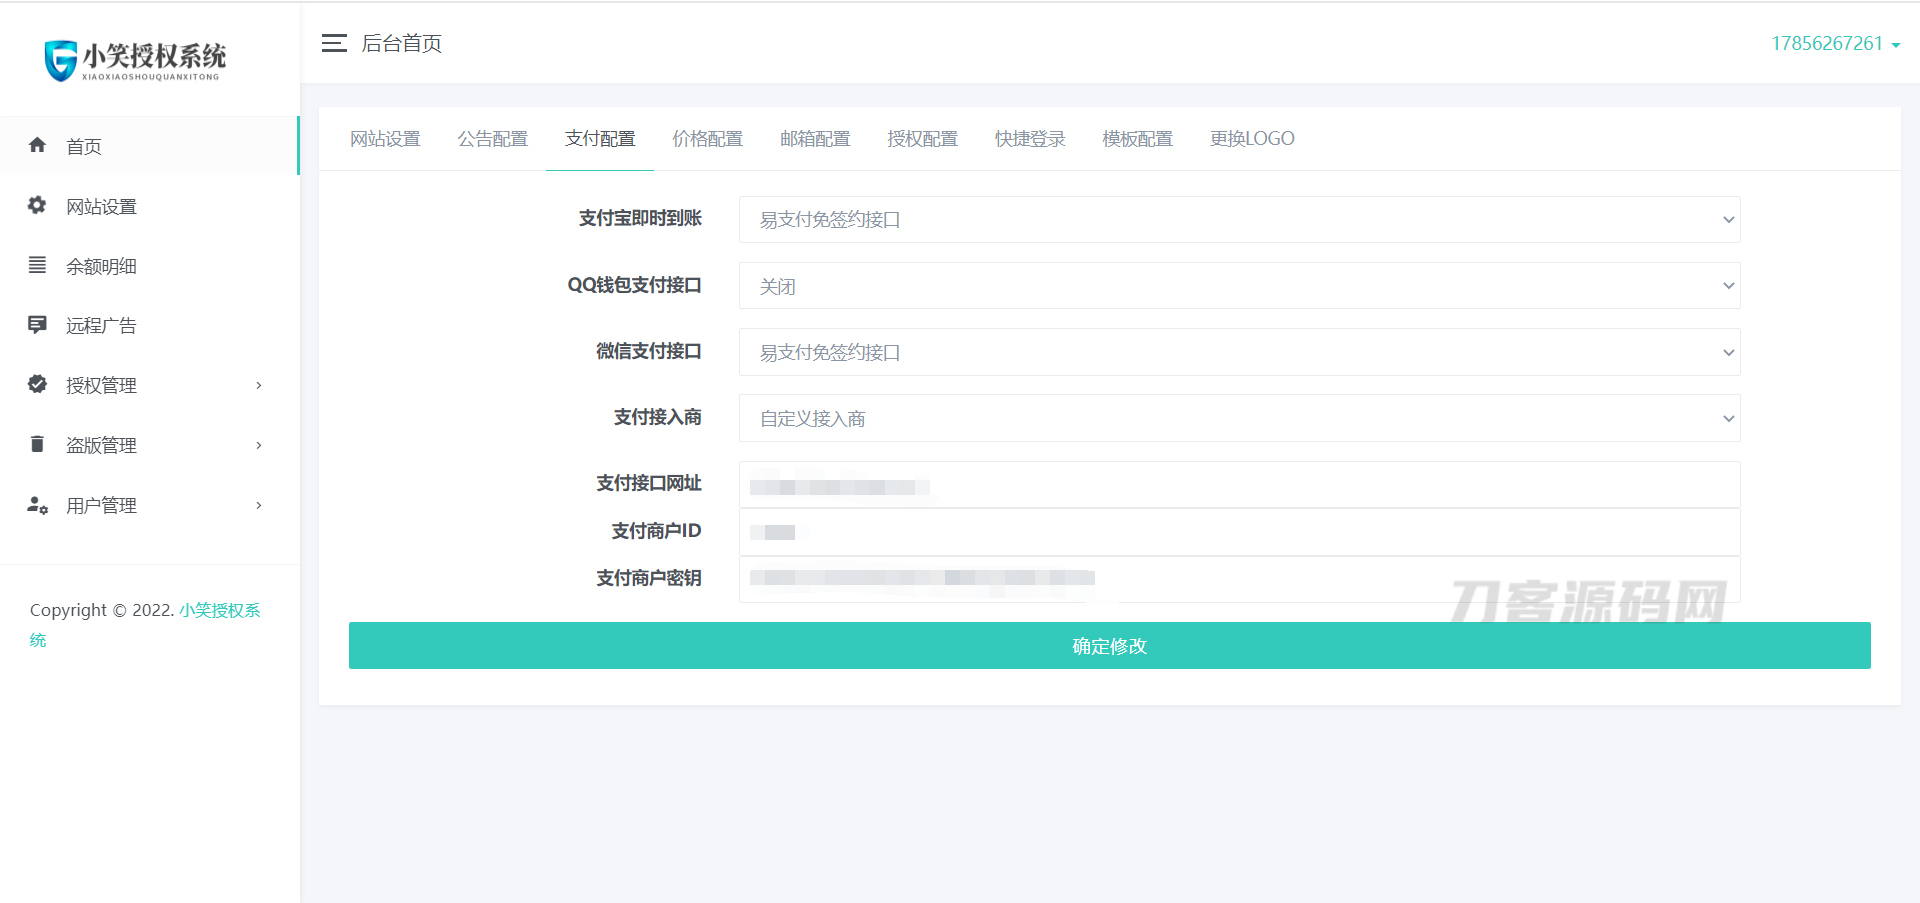Screen dimensions: 1920x903
Task: Open the 支付接入商 dropdown
Action: tap(1239, 418)
